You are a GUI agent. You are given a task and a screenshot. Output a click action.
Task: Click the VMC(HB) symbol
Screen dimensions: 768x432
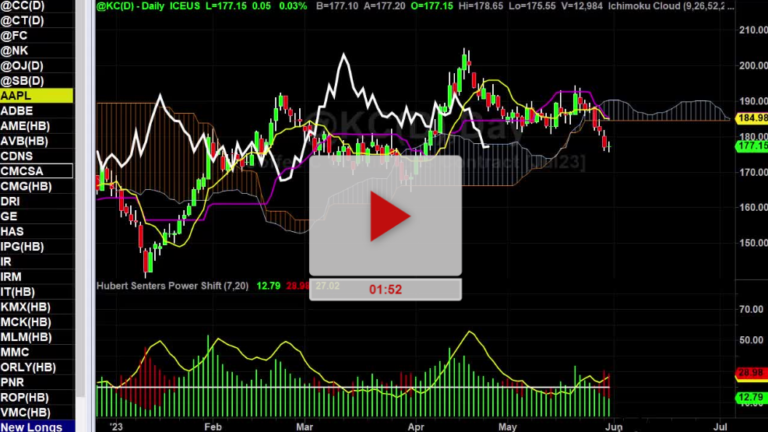36,412
